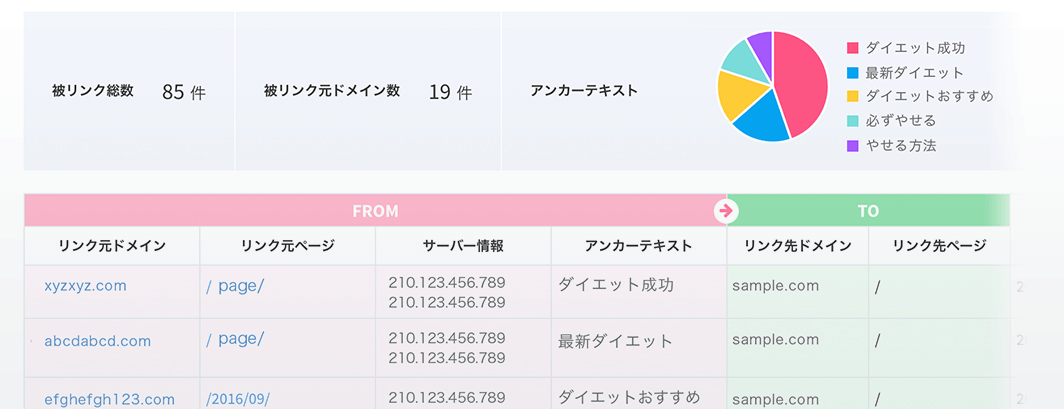Click the blue slice of the pie chart
1064x412 pixels.
[x=763, y=121]
